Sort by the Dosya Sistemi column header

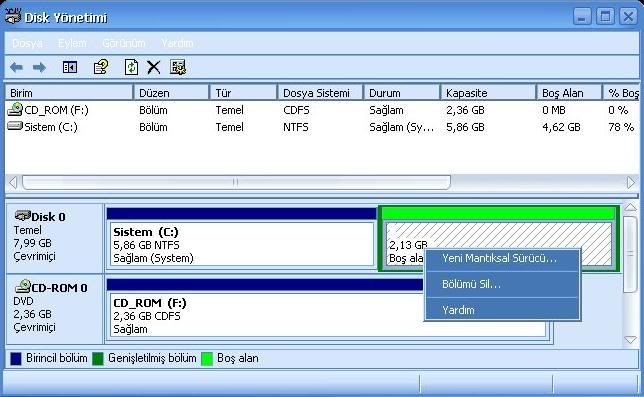point(320,93)
